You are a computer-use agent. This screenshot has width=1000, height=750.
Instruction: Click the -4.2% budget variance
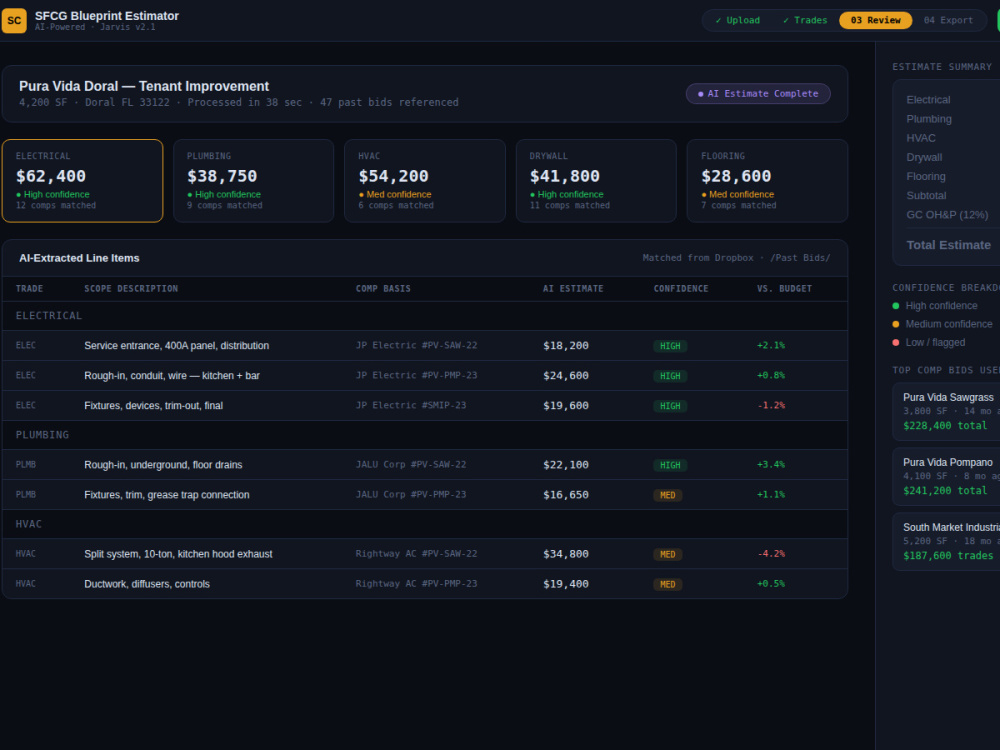coord(771,554)
